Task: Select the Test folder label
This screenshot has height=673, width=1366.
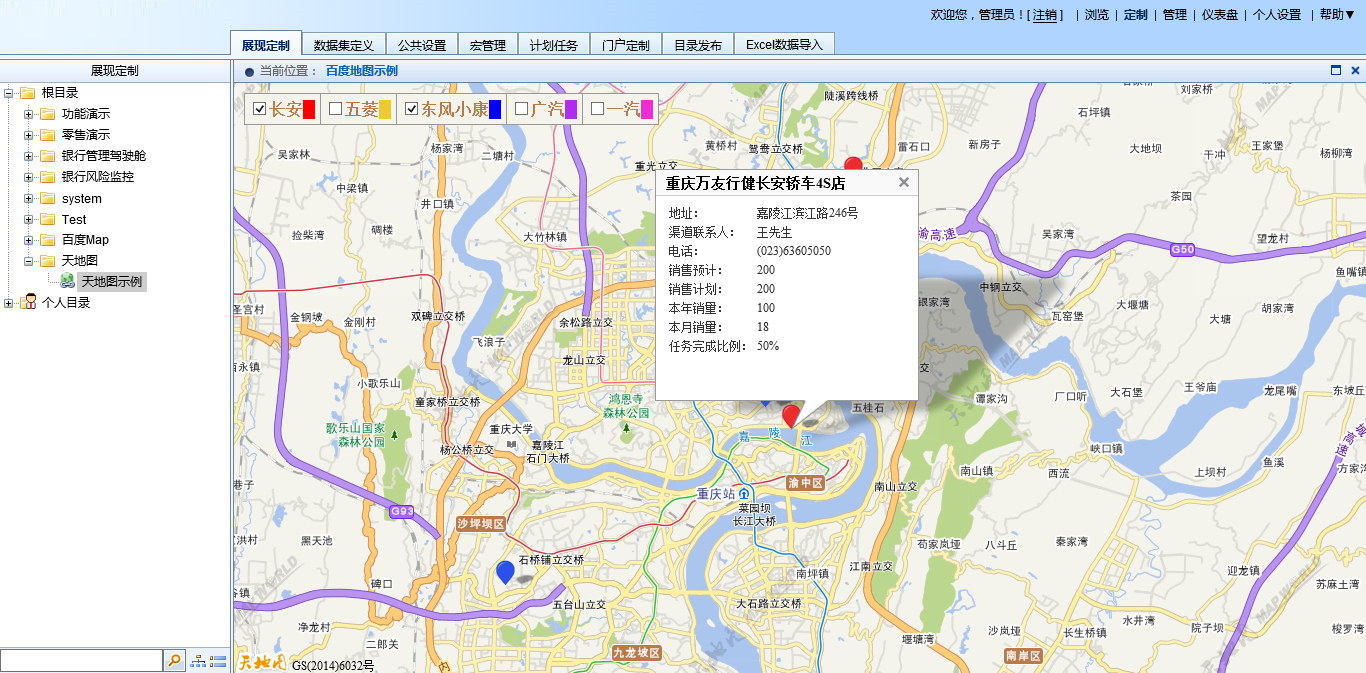Action: [x=74, y=219]
